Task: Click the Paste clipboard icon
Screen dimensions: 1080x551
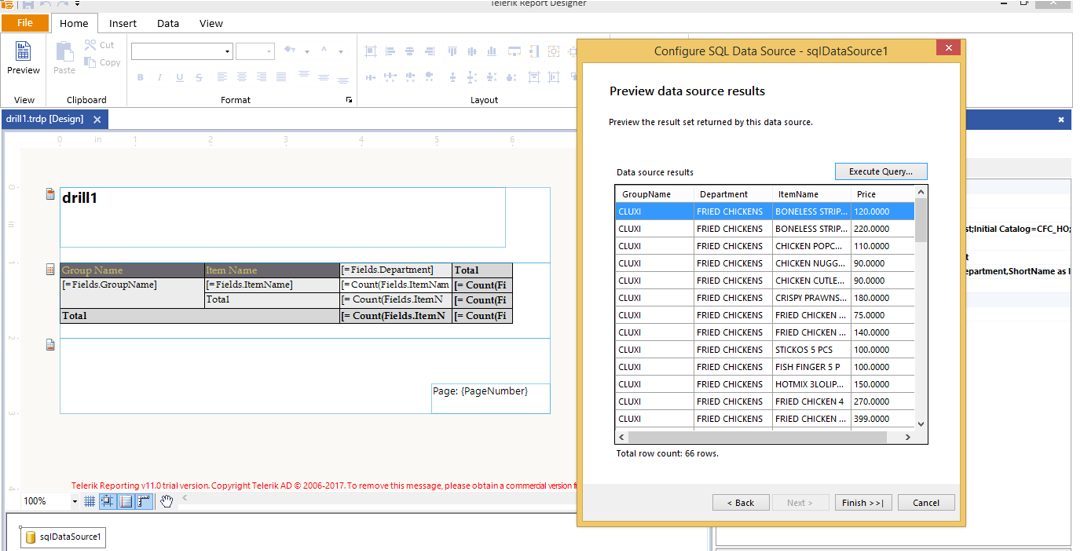Action: point(64,52)
